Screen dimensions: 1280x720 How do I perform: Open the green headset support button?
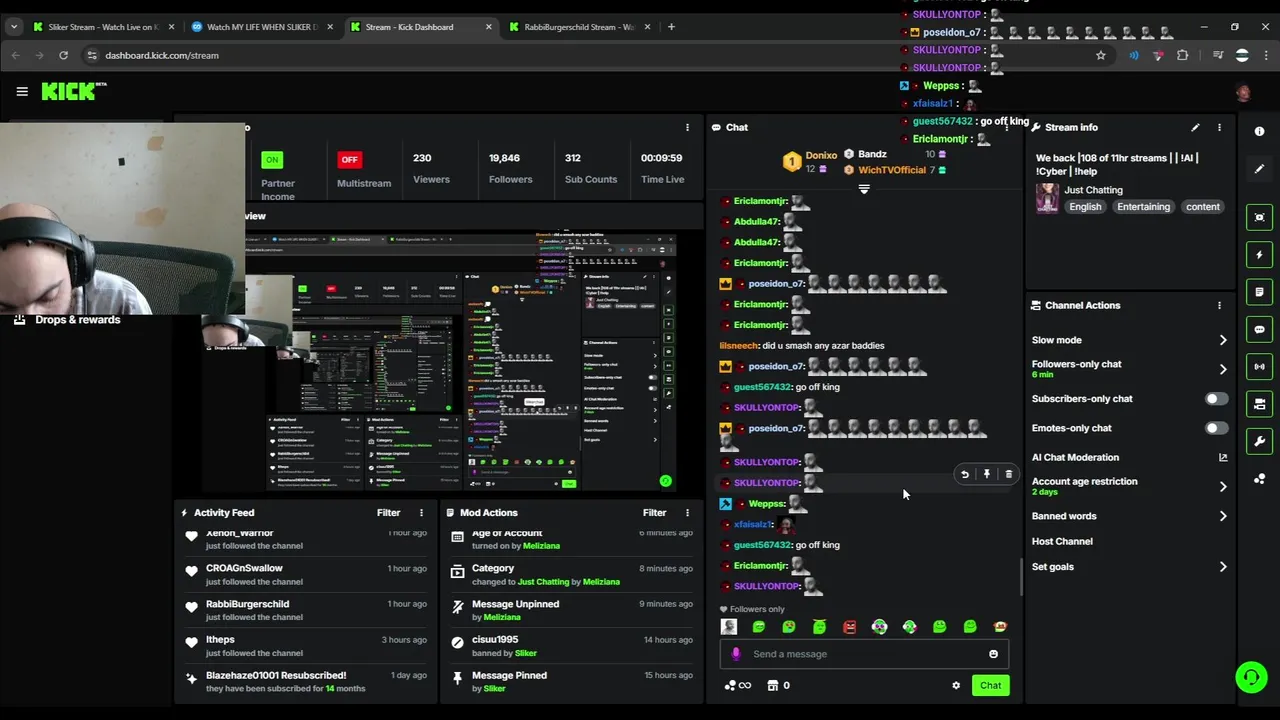1251,677
